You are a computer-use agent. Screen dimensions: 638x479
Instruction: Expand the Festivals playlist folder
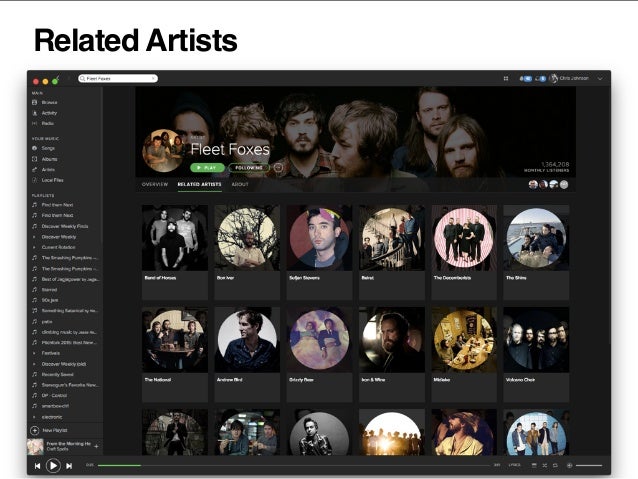(x=34, y=353)
